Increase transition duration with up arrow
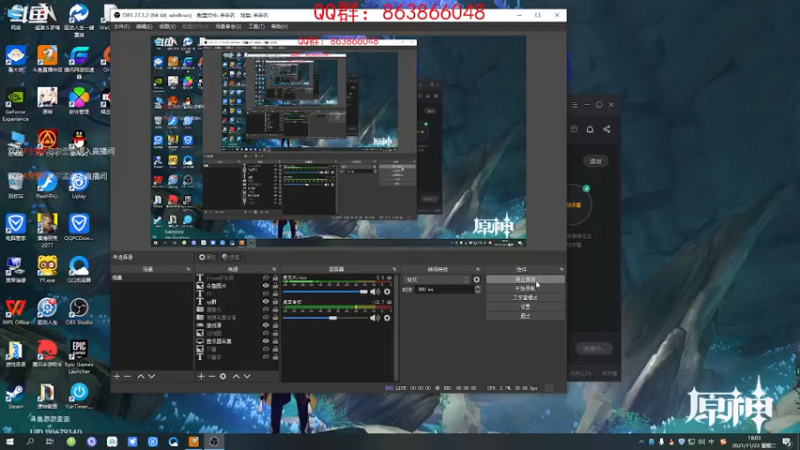The image size is (800, 450). tap(478, 287)
